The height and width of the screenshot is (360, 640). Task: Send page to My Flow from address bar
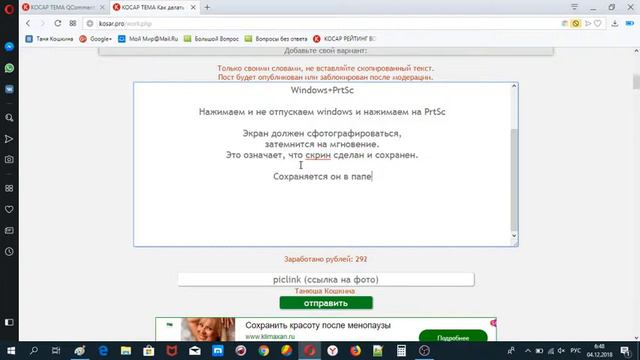588,24
